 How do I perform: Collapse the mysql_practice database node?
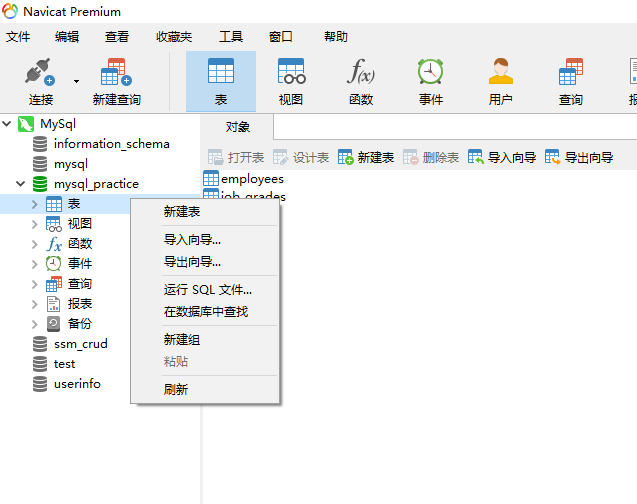click(x=20, y=184)
